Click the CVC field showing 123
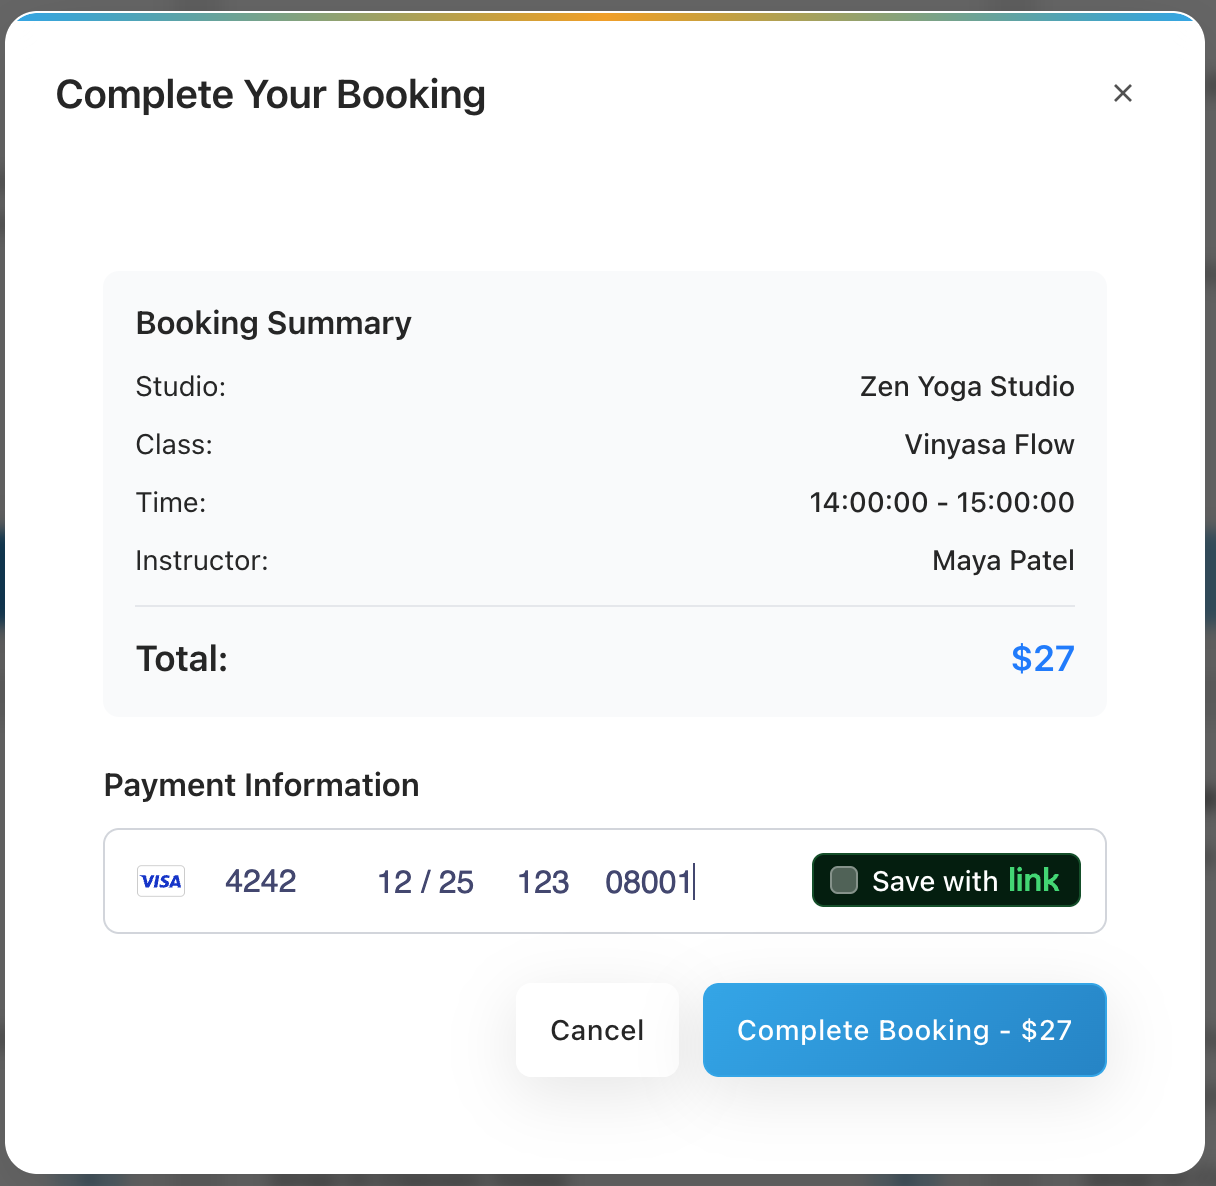 coord(543,881)
